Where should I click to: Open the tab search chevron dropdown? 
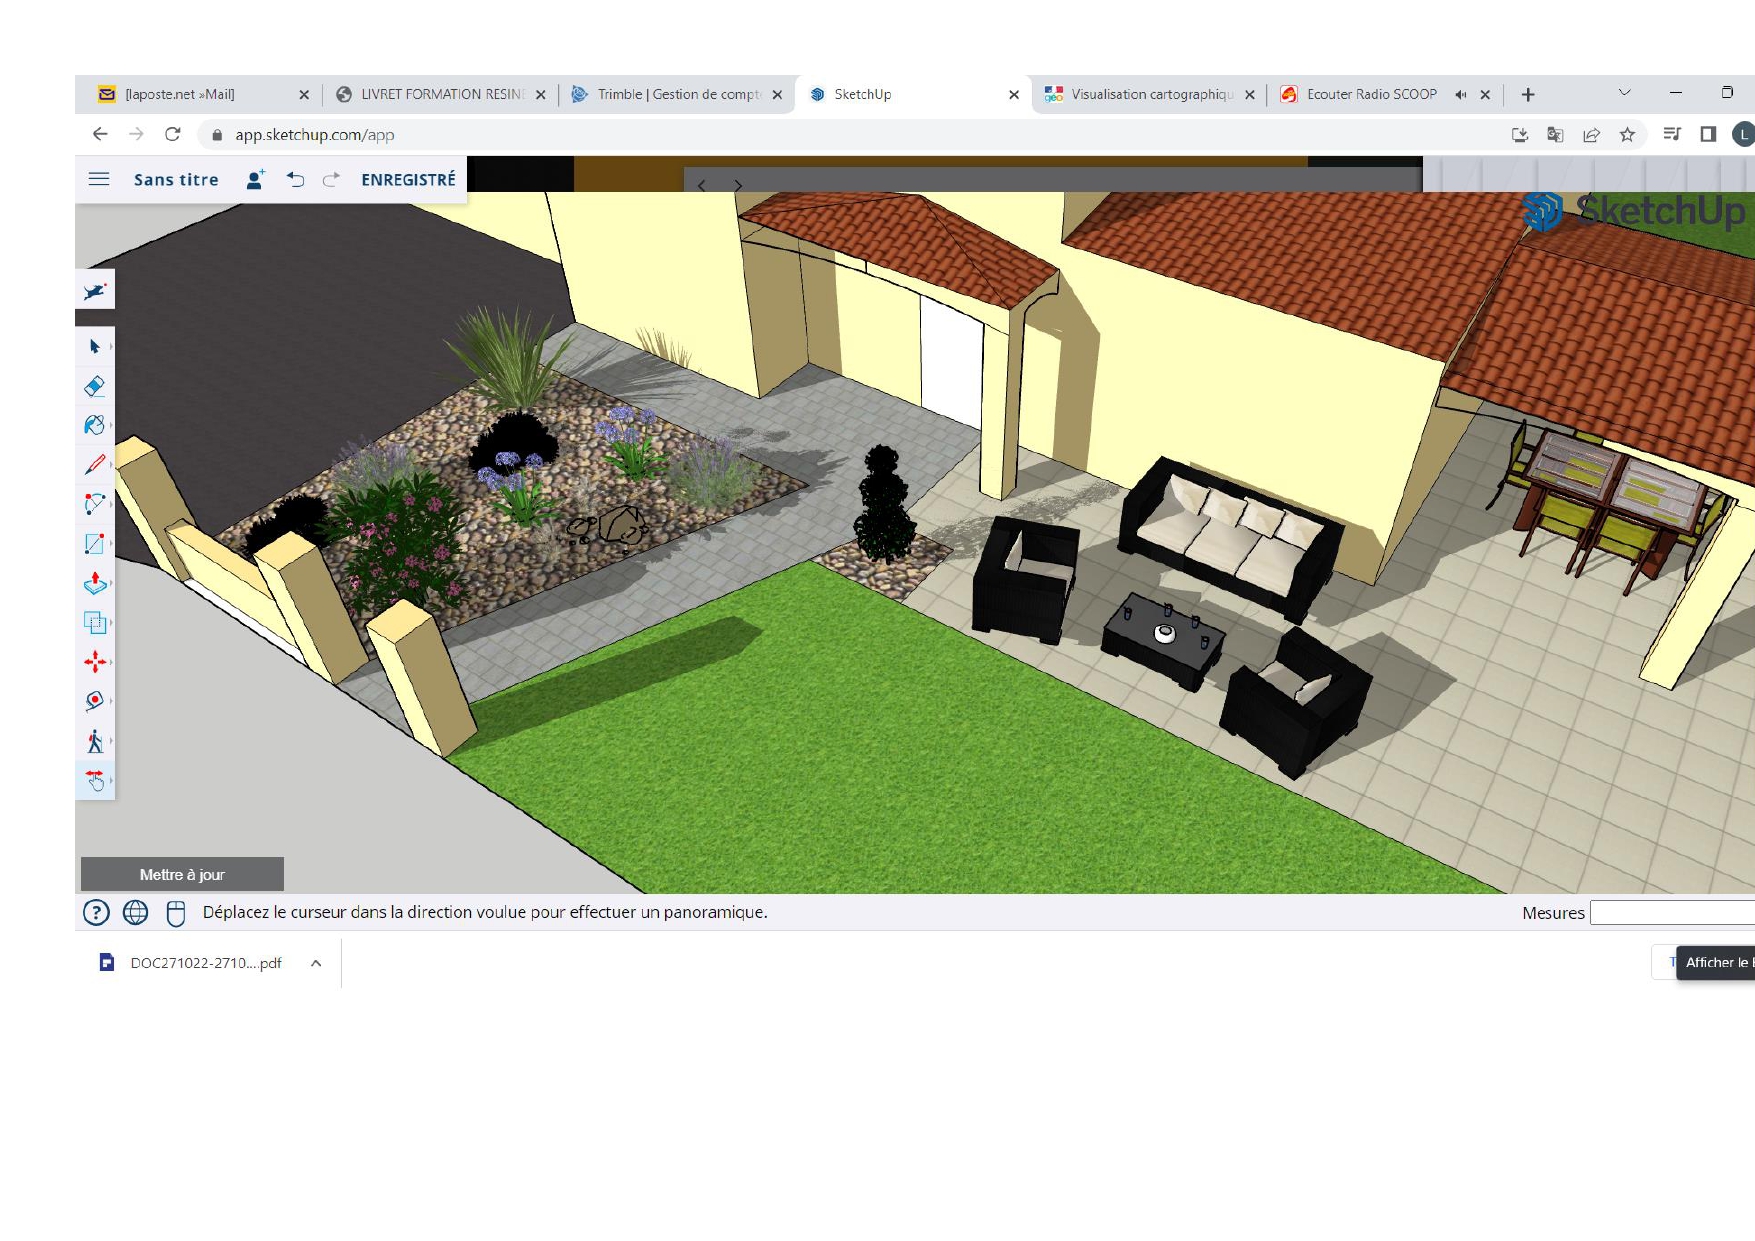click(x=1624, y=93)
